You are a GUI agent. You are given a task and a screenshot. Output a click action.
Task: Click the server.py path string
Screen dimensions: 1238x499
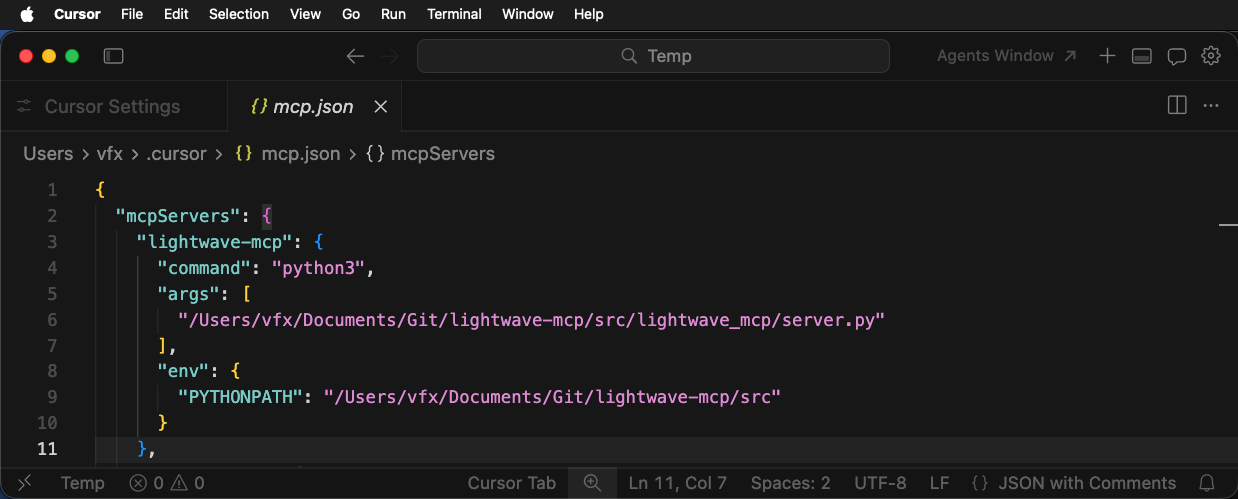coord(532,320)
